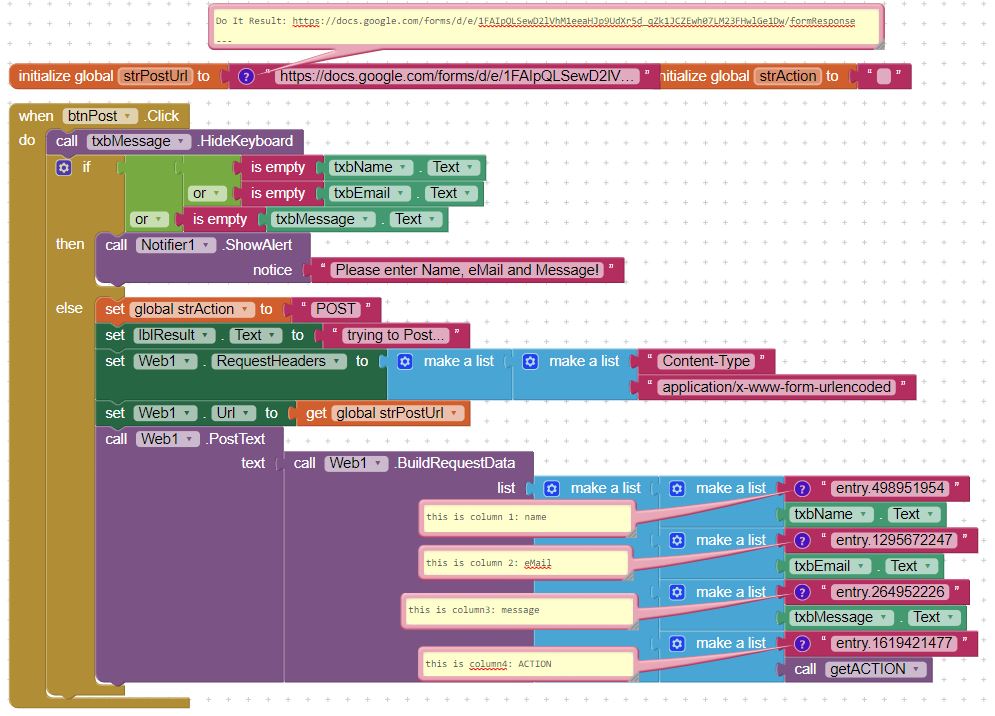Open gear on make a list for entry.498951954

coord(677,488)
